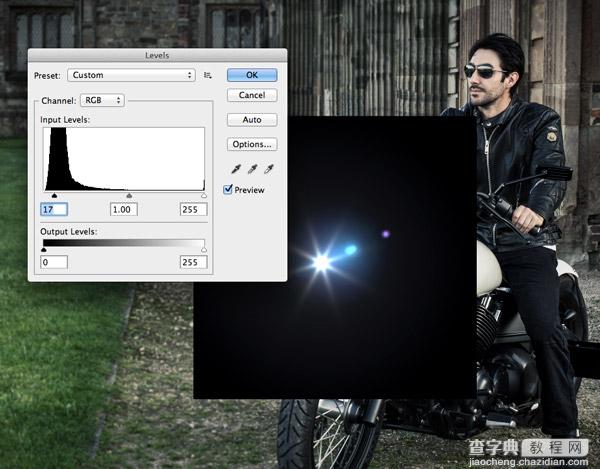Click the Output Levels gradient bar

point(124,243)
